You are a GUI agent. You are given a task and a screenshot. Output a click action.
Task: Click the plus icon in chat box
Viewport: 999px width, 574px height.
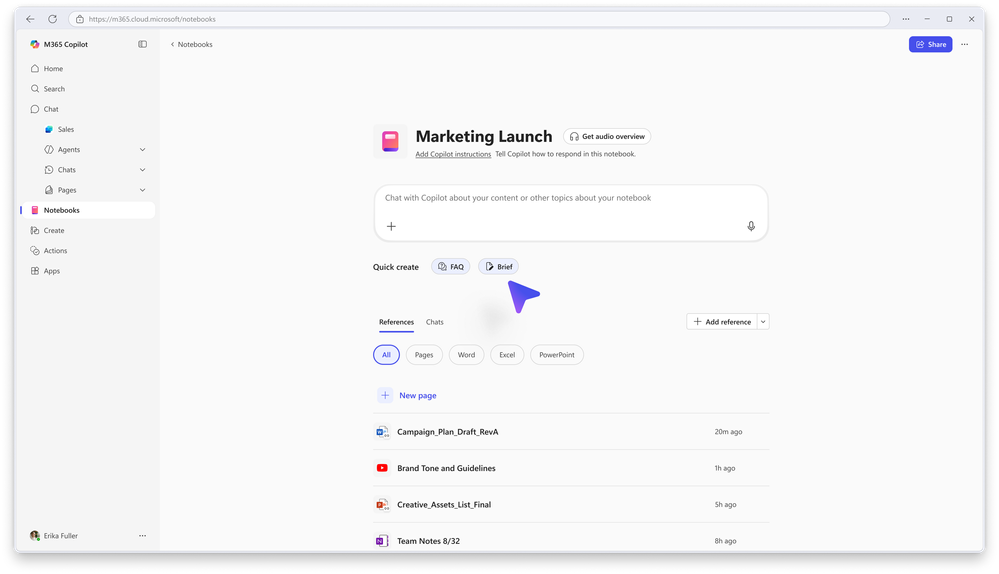point(391,226)
